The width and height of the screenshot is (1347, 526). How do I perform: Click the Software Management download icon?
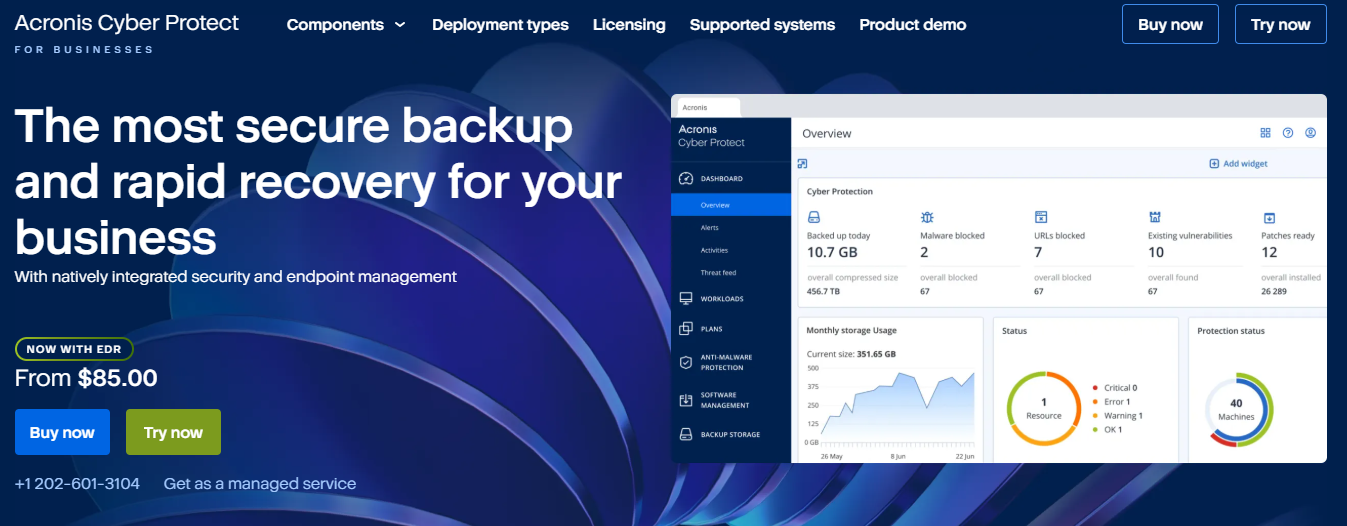coord(685,400)
